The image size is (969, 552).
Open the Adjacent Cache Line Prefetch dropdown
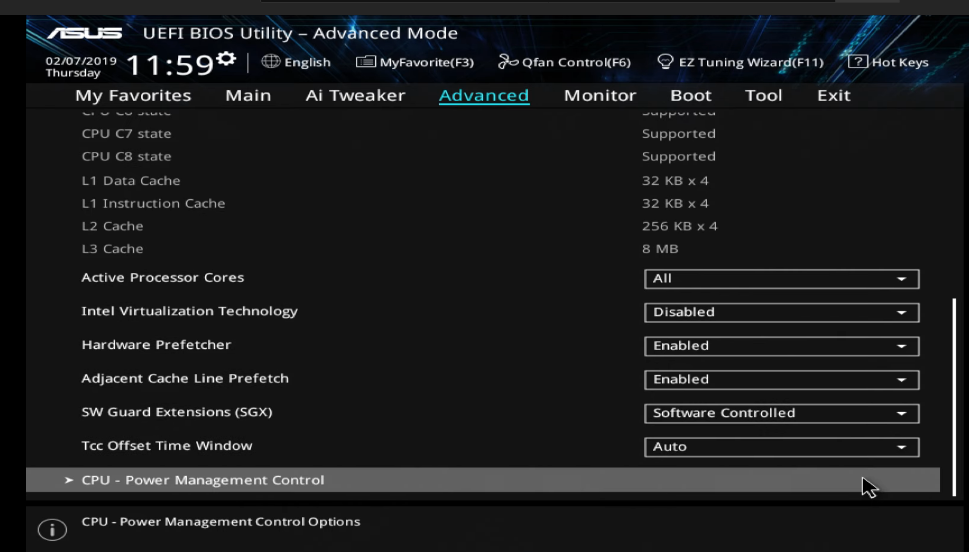(781, 380)
